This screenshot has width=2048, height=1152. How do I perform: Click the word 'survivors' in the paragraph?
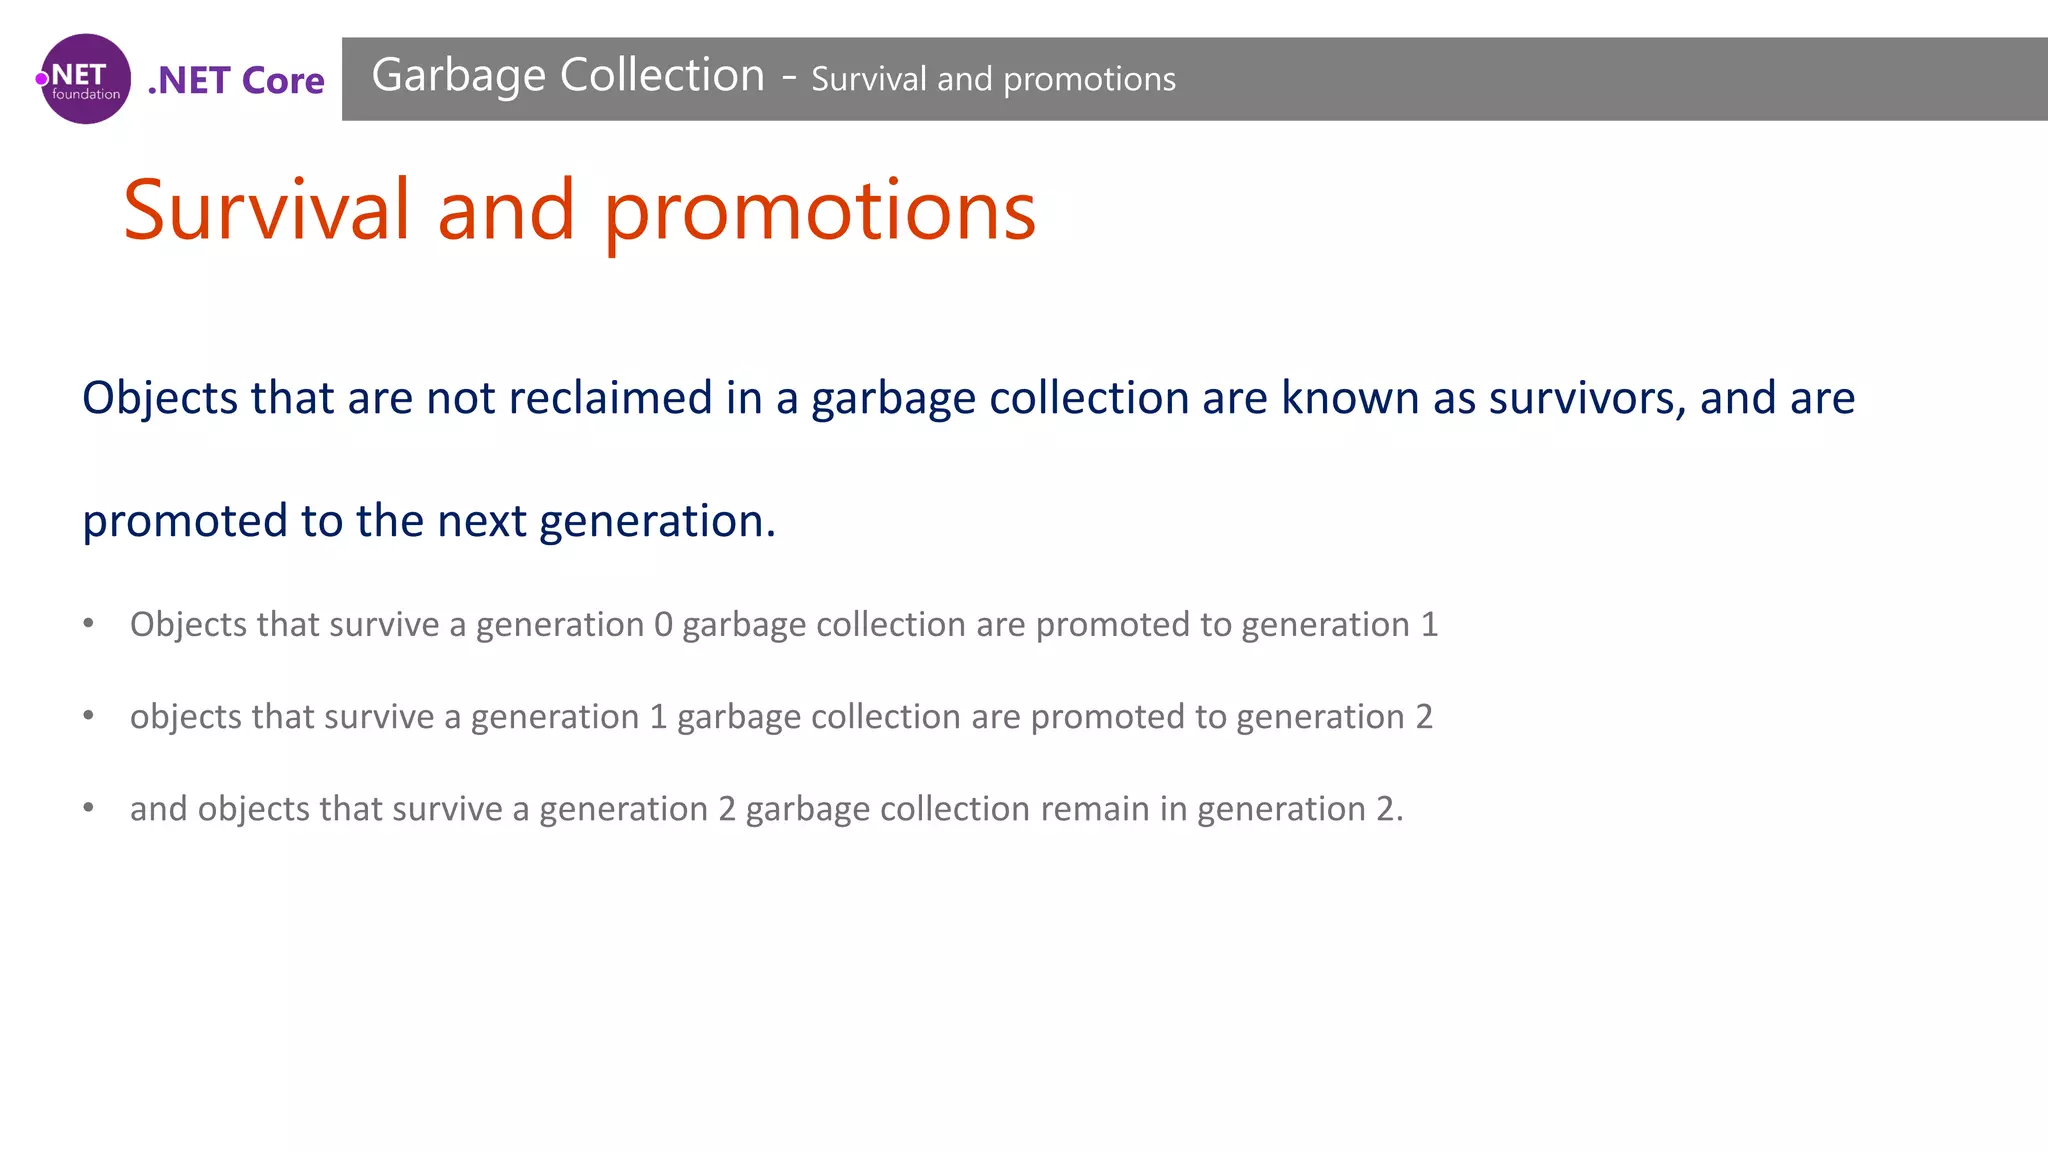tap(1586, 398)
